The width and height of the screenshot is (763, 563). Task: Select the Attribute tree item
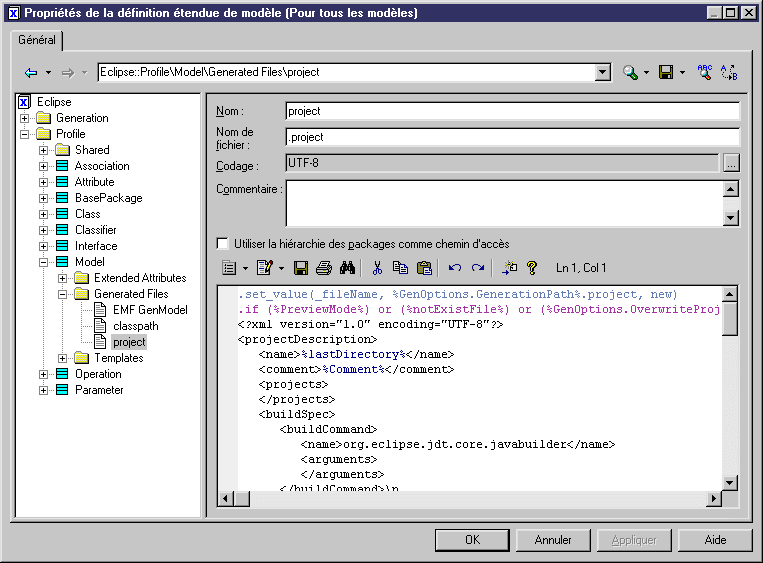94,182
